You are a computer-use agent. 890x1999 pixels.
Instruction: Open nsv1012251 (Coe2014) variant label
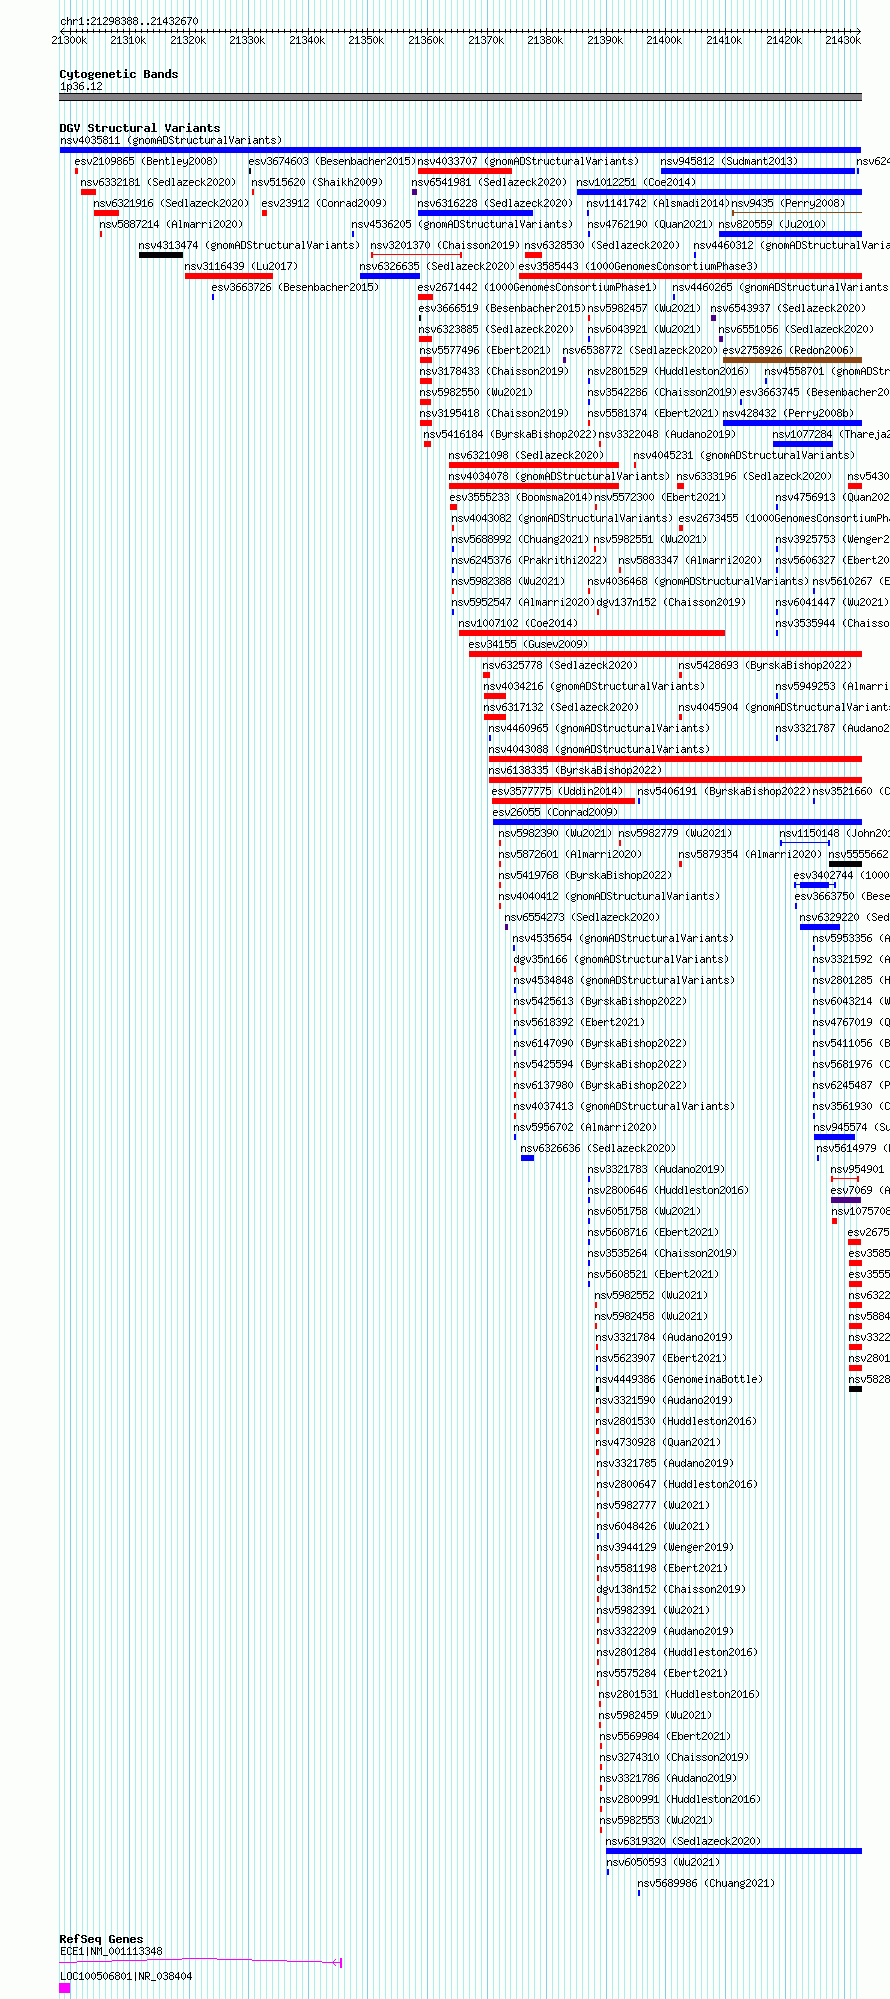pos(636,183)
